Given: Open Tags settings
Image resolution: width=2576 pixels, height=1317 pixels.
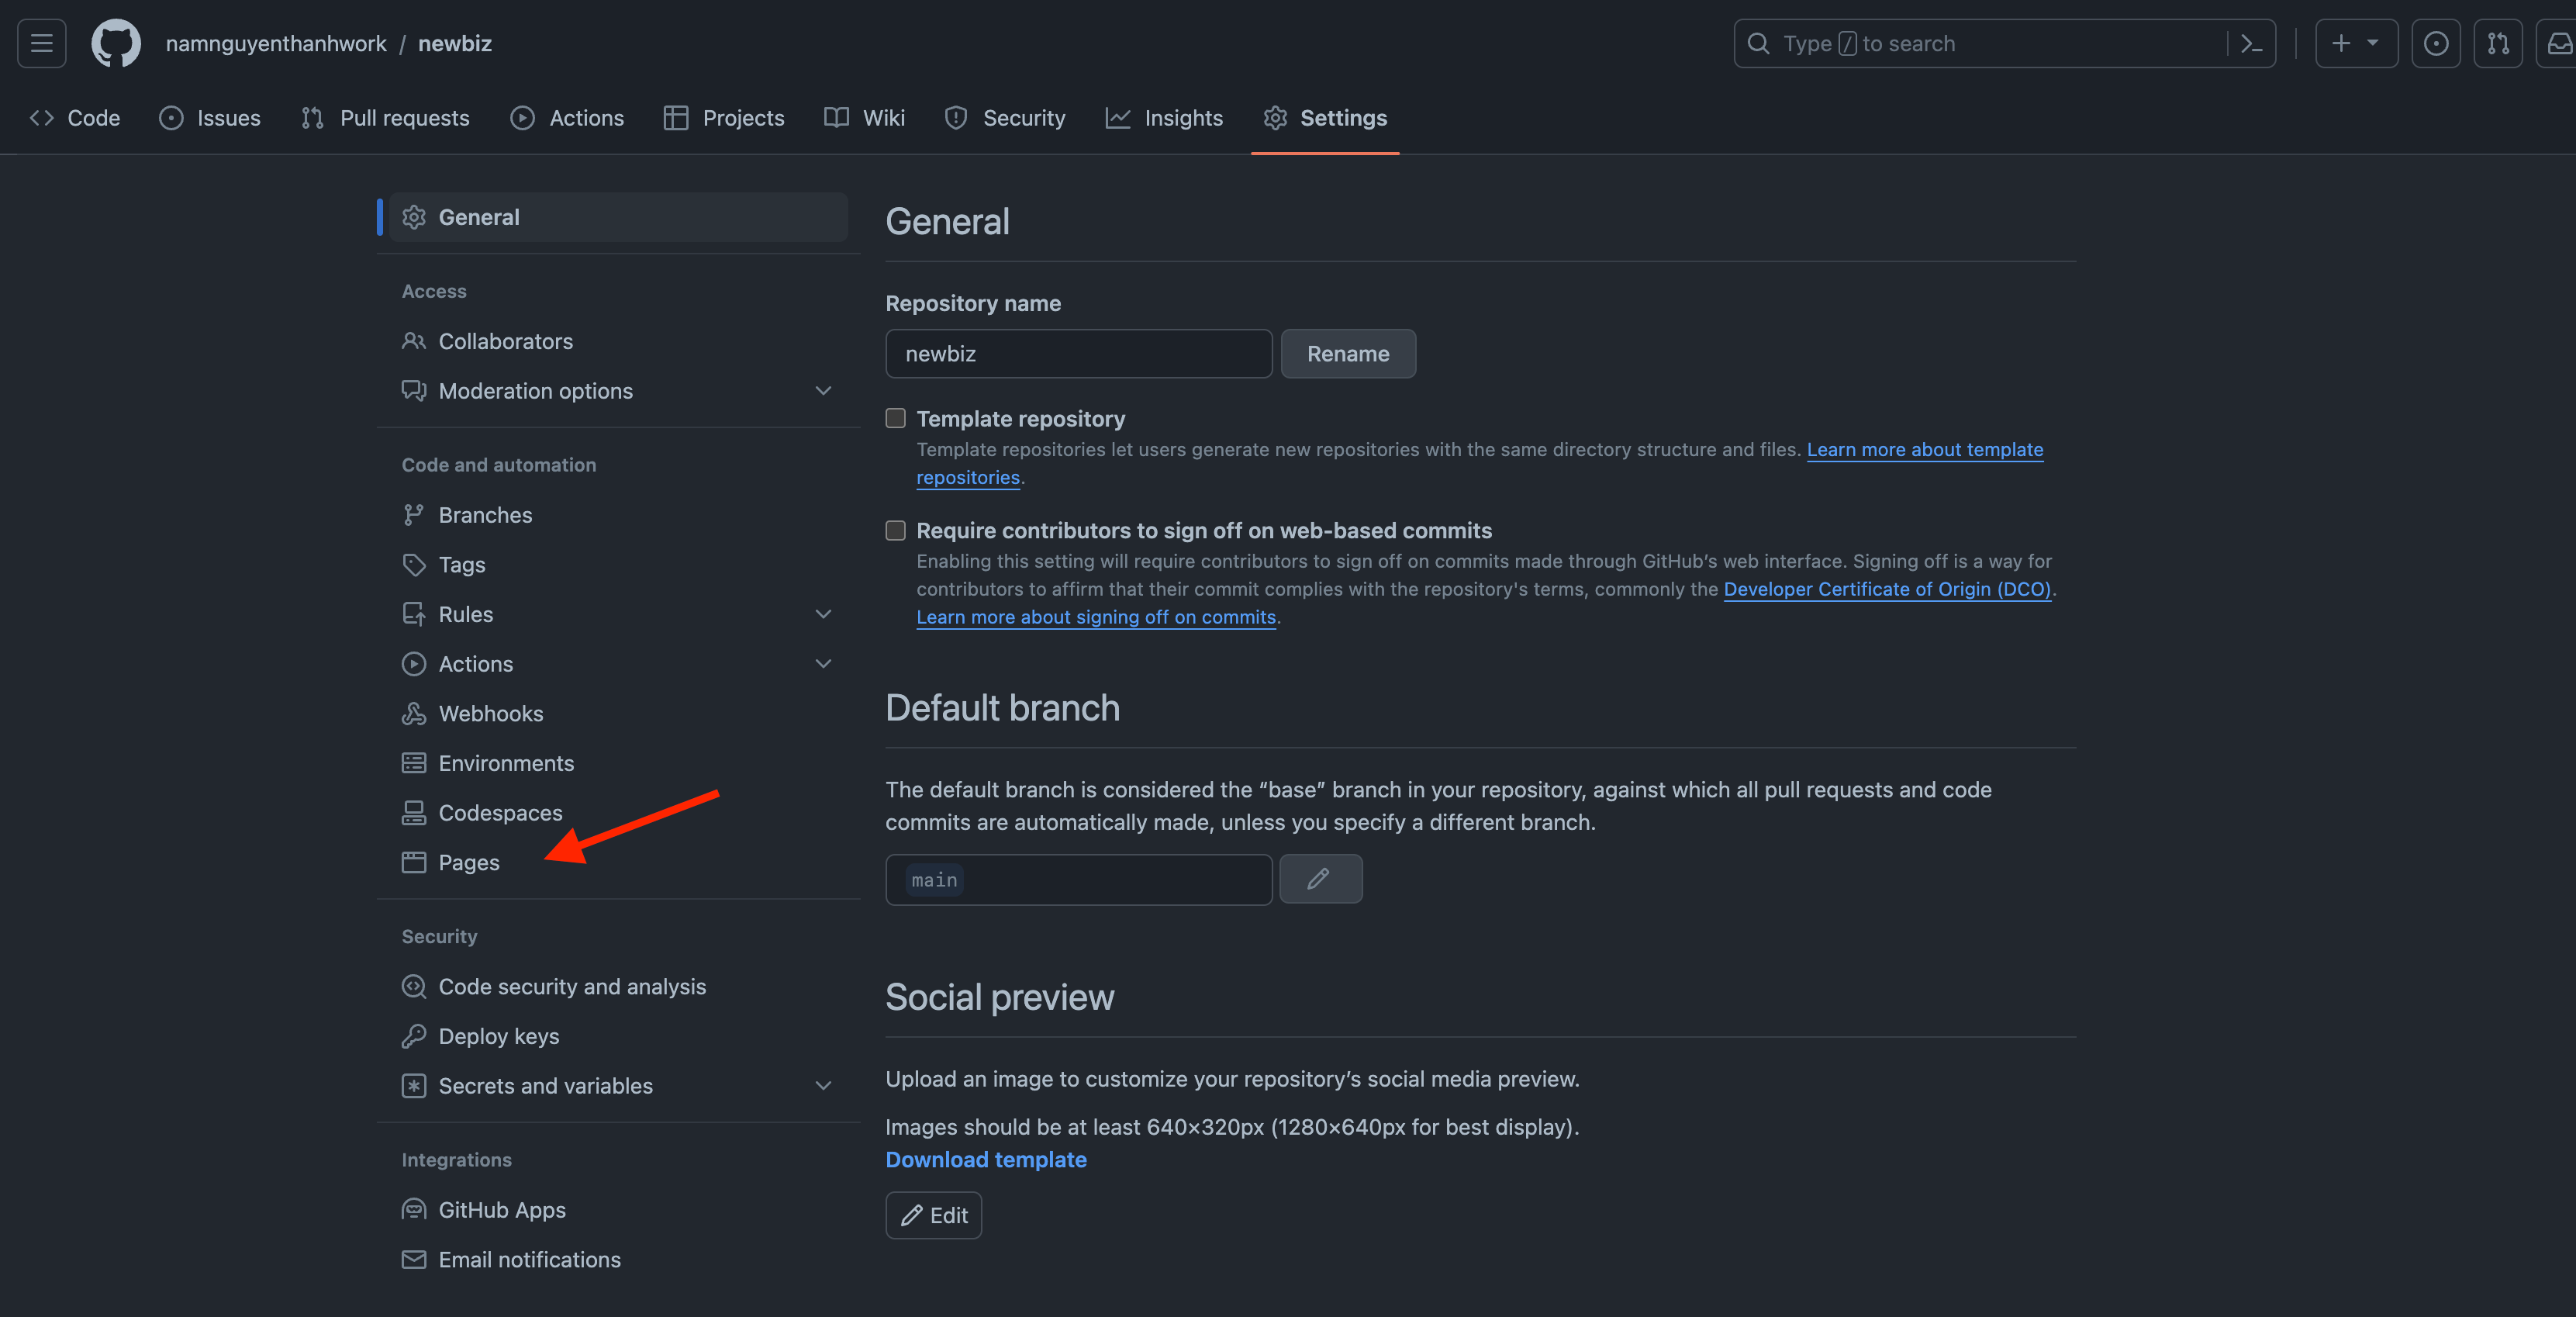Looking at the screenshot, I should pos(619,565).
